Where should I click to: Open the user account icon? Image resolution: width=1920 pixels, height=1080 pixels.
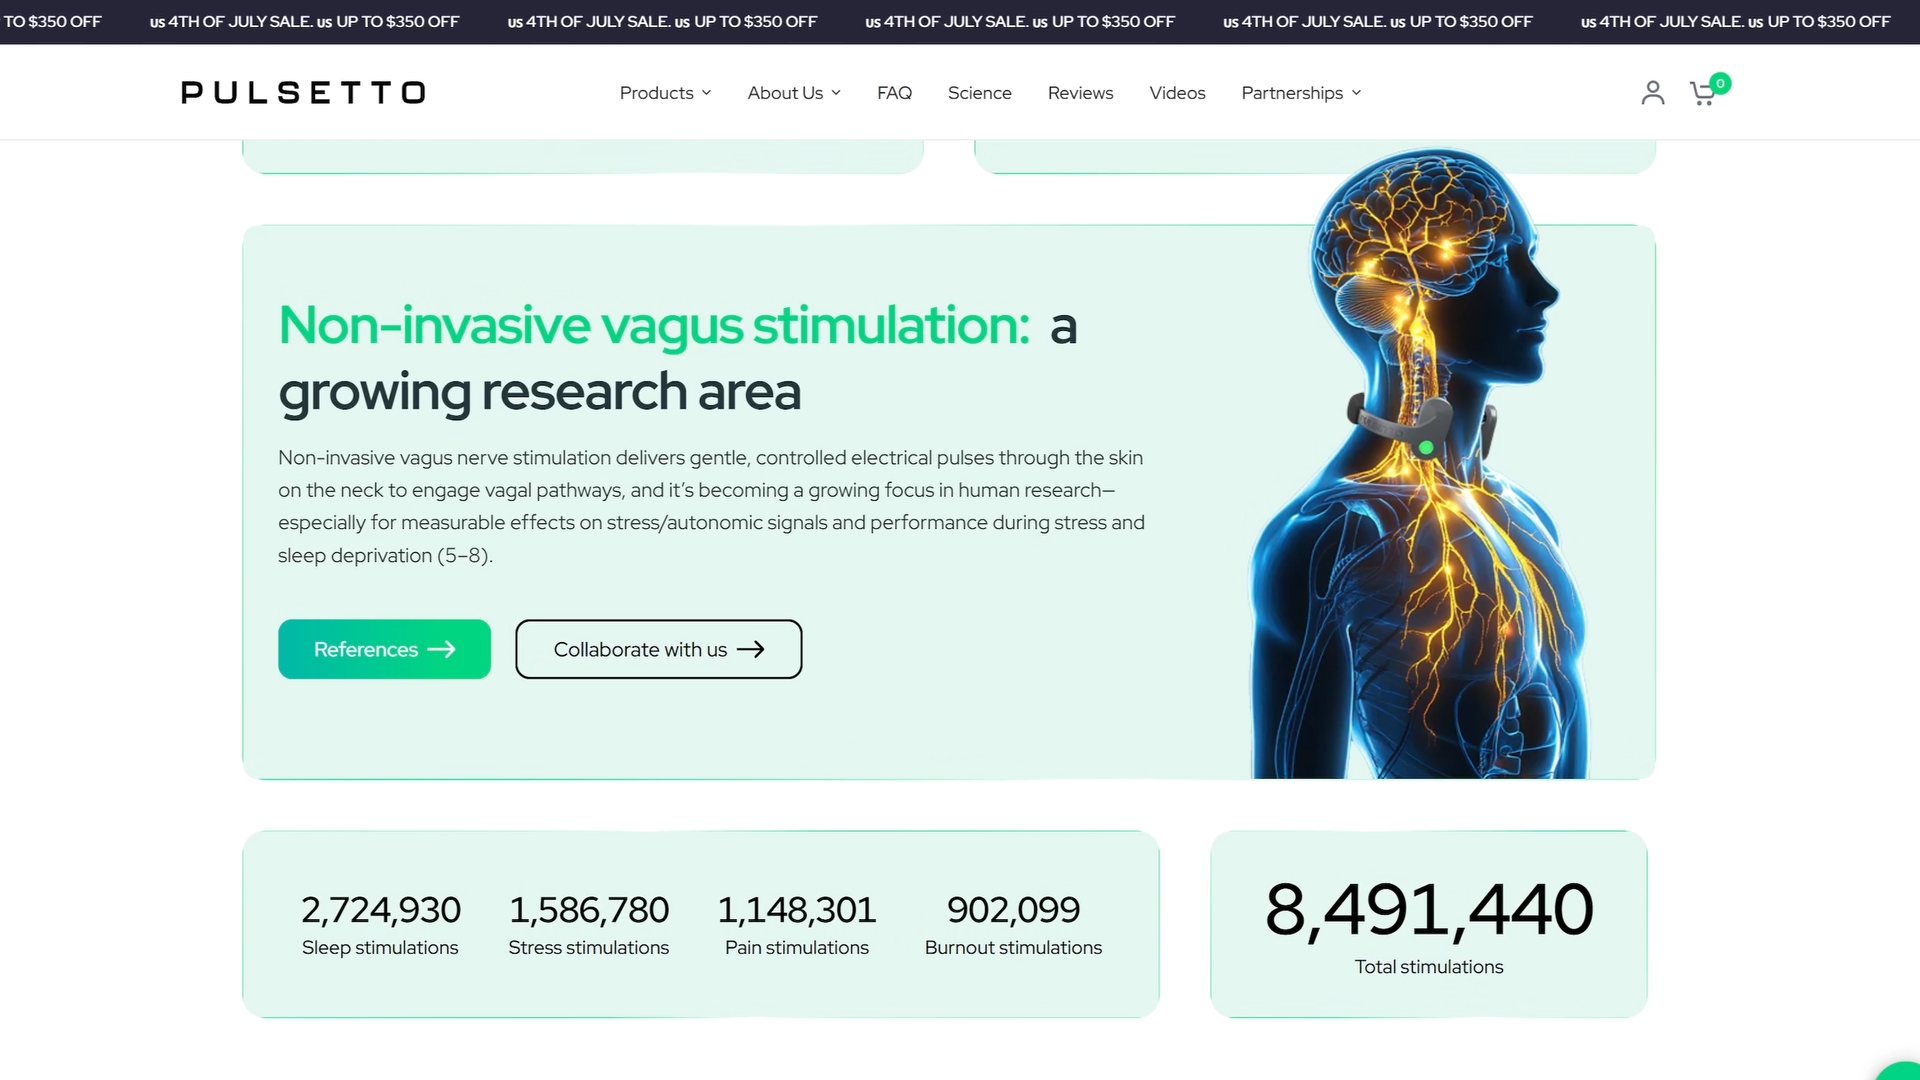[1652, 93]
